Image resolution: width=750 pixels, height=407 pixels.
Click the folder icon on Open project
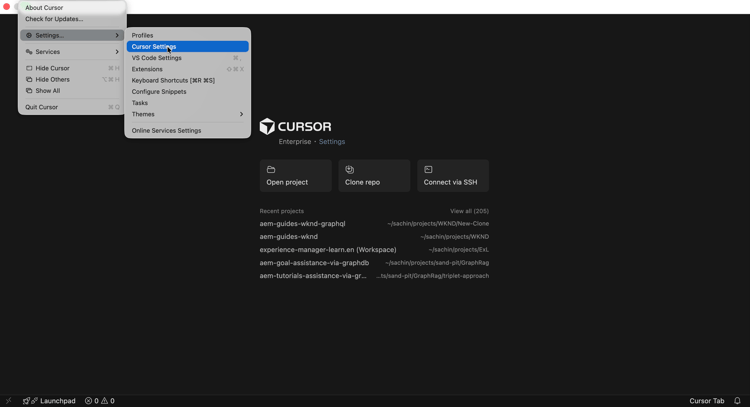click(x=271, y=169)
